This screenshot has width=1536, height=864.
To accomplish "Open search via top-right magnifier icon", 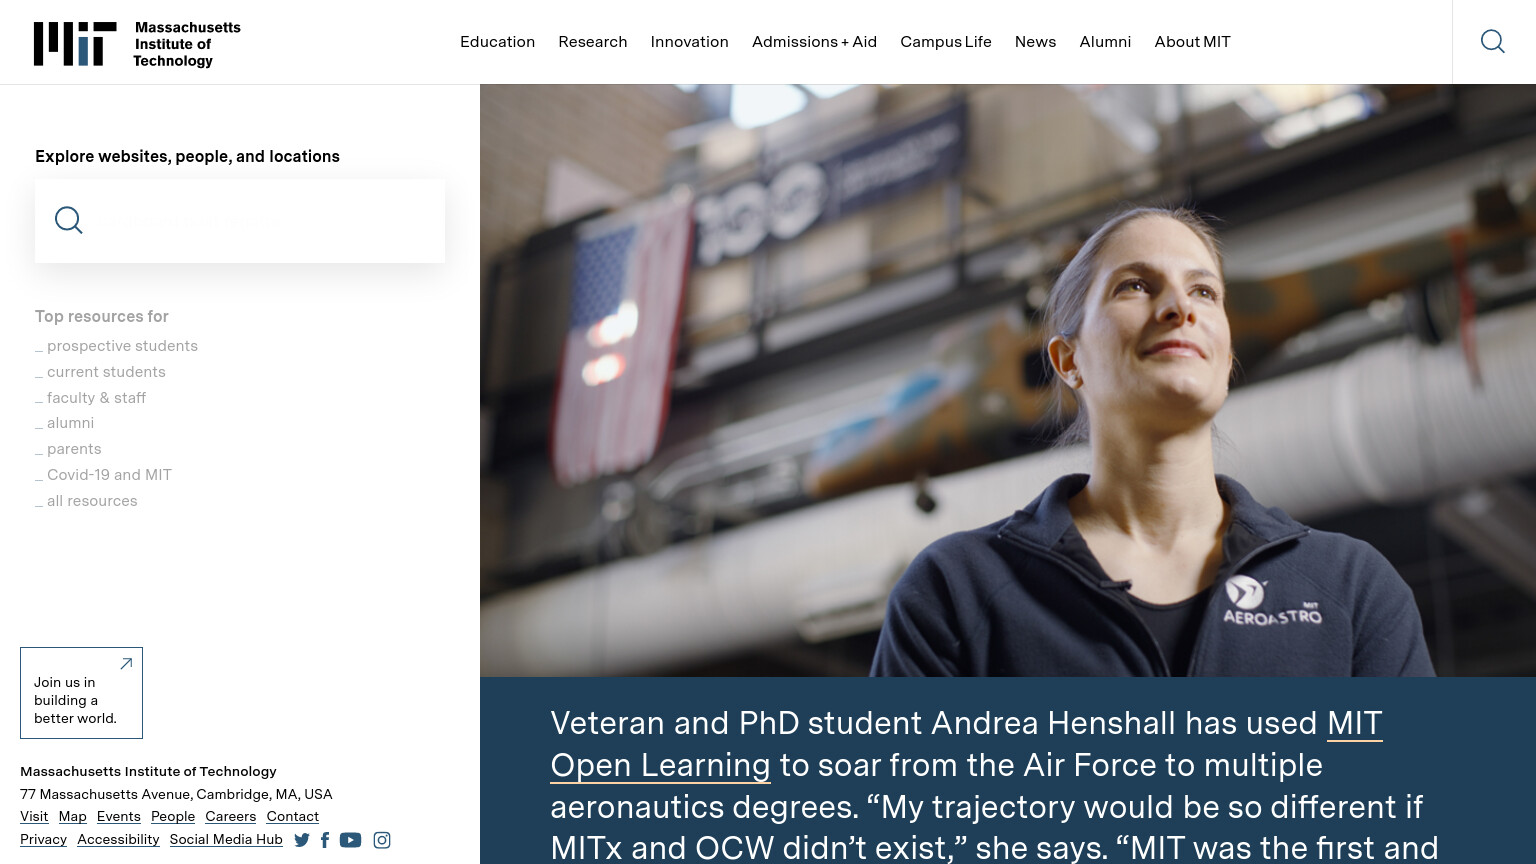I will (x=1493, y=41).
